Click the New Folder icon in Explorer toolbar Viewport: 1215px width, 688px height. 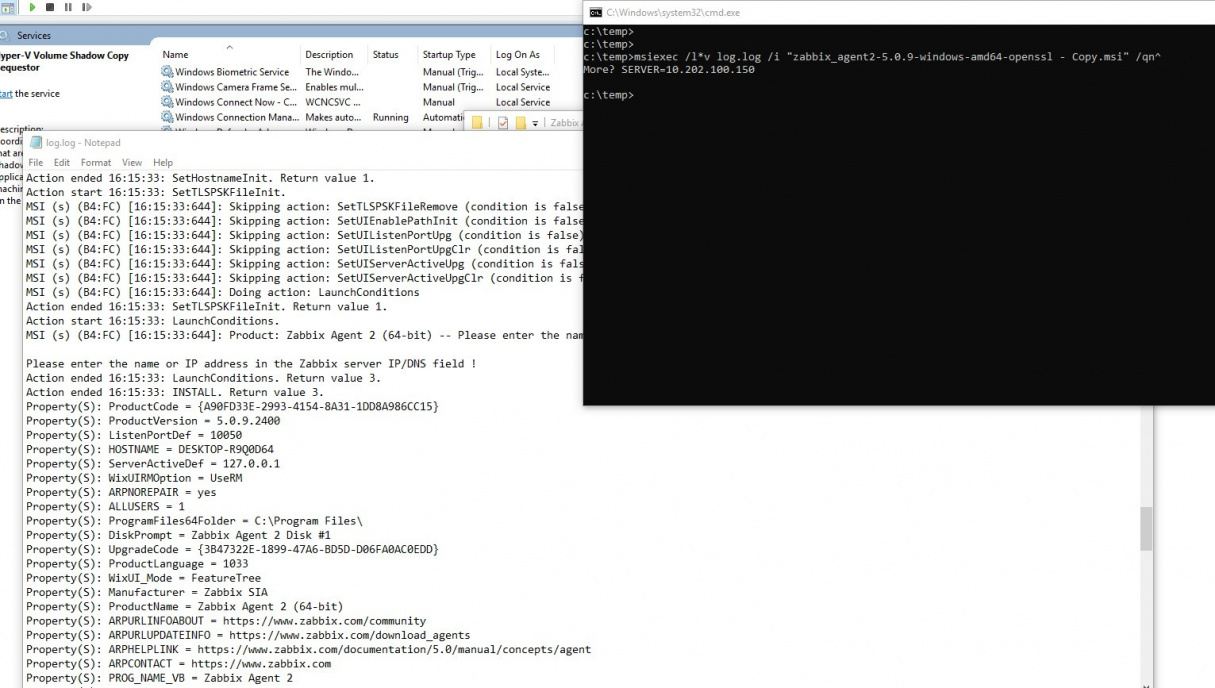tap(521, 123)
